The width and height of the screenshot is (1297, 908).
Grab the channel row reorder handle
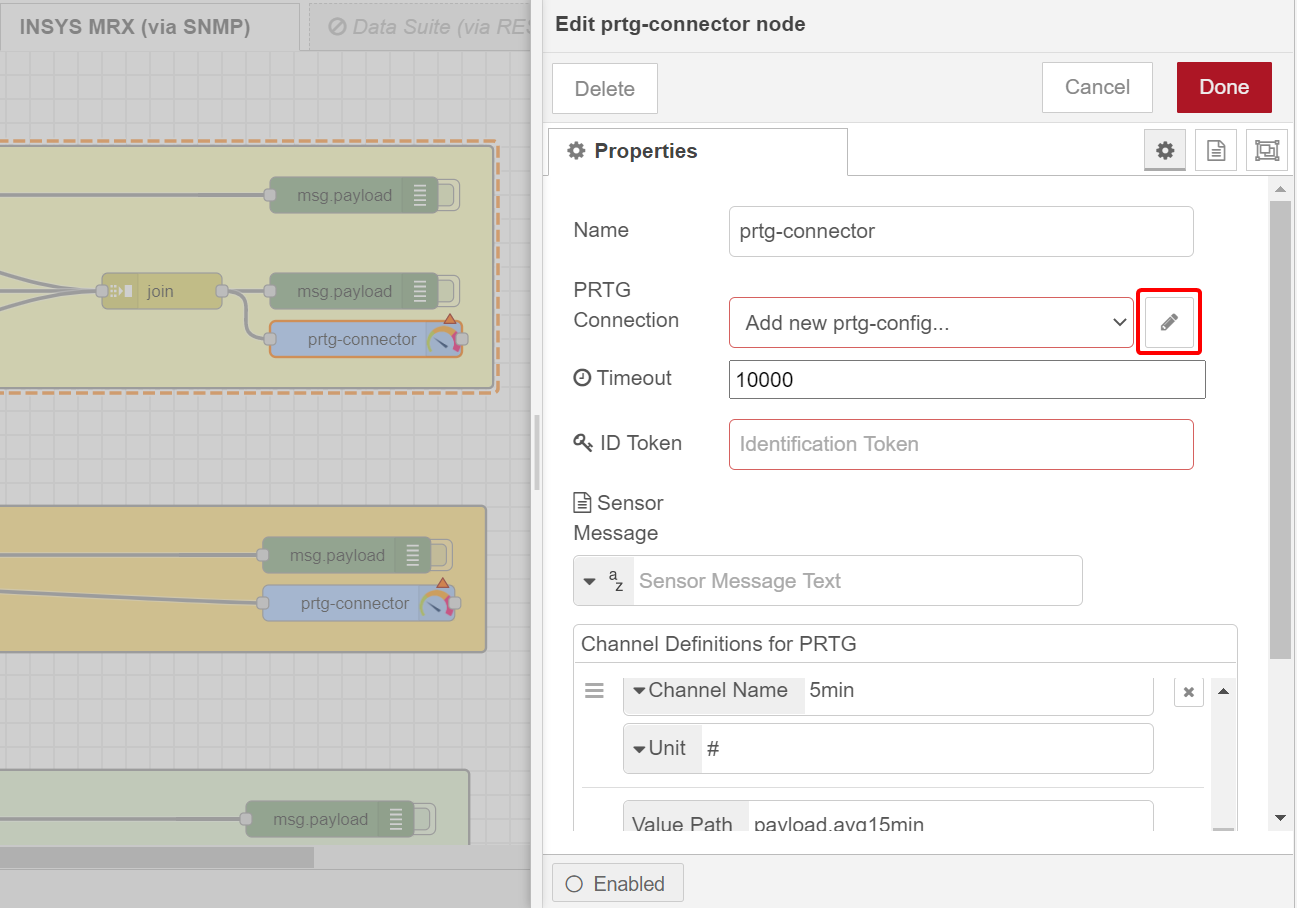594,691
